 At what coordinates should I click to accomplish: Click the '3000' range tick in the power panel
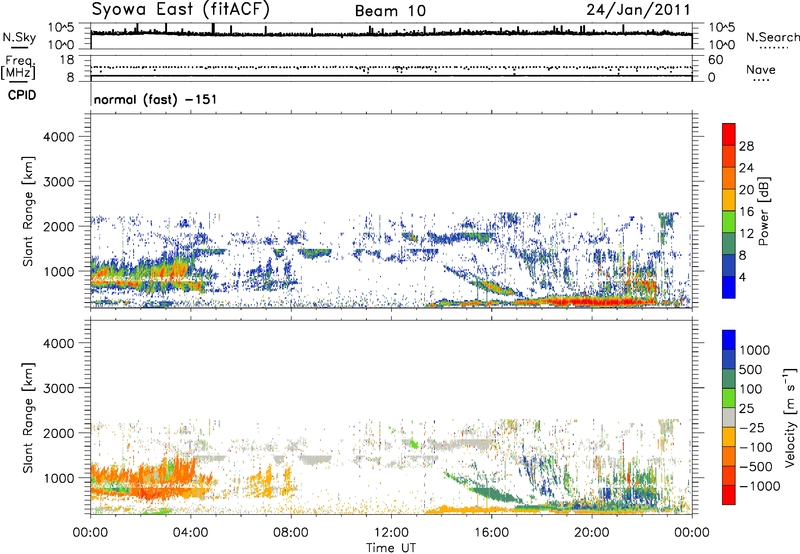[58, 182]
